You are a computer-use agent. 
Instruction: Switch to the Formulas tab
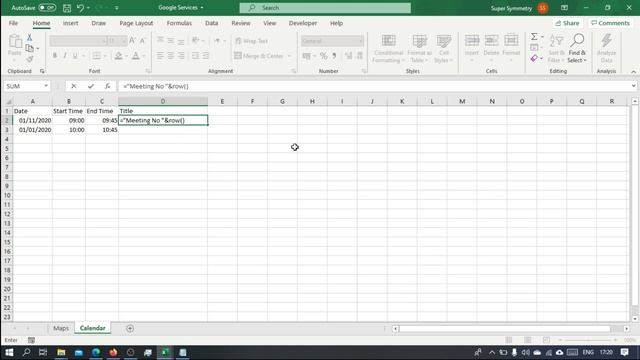[x=179, y=23]
